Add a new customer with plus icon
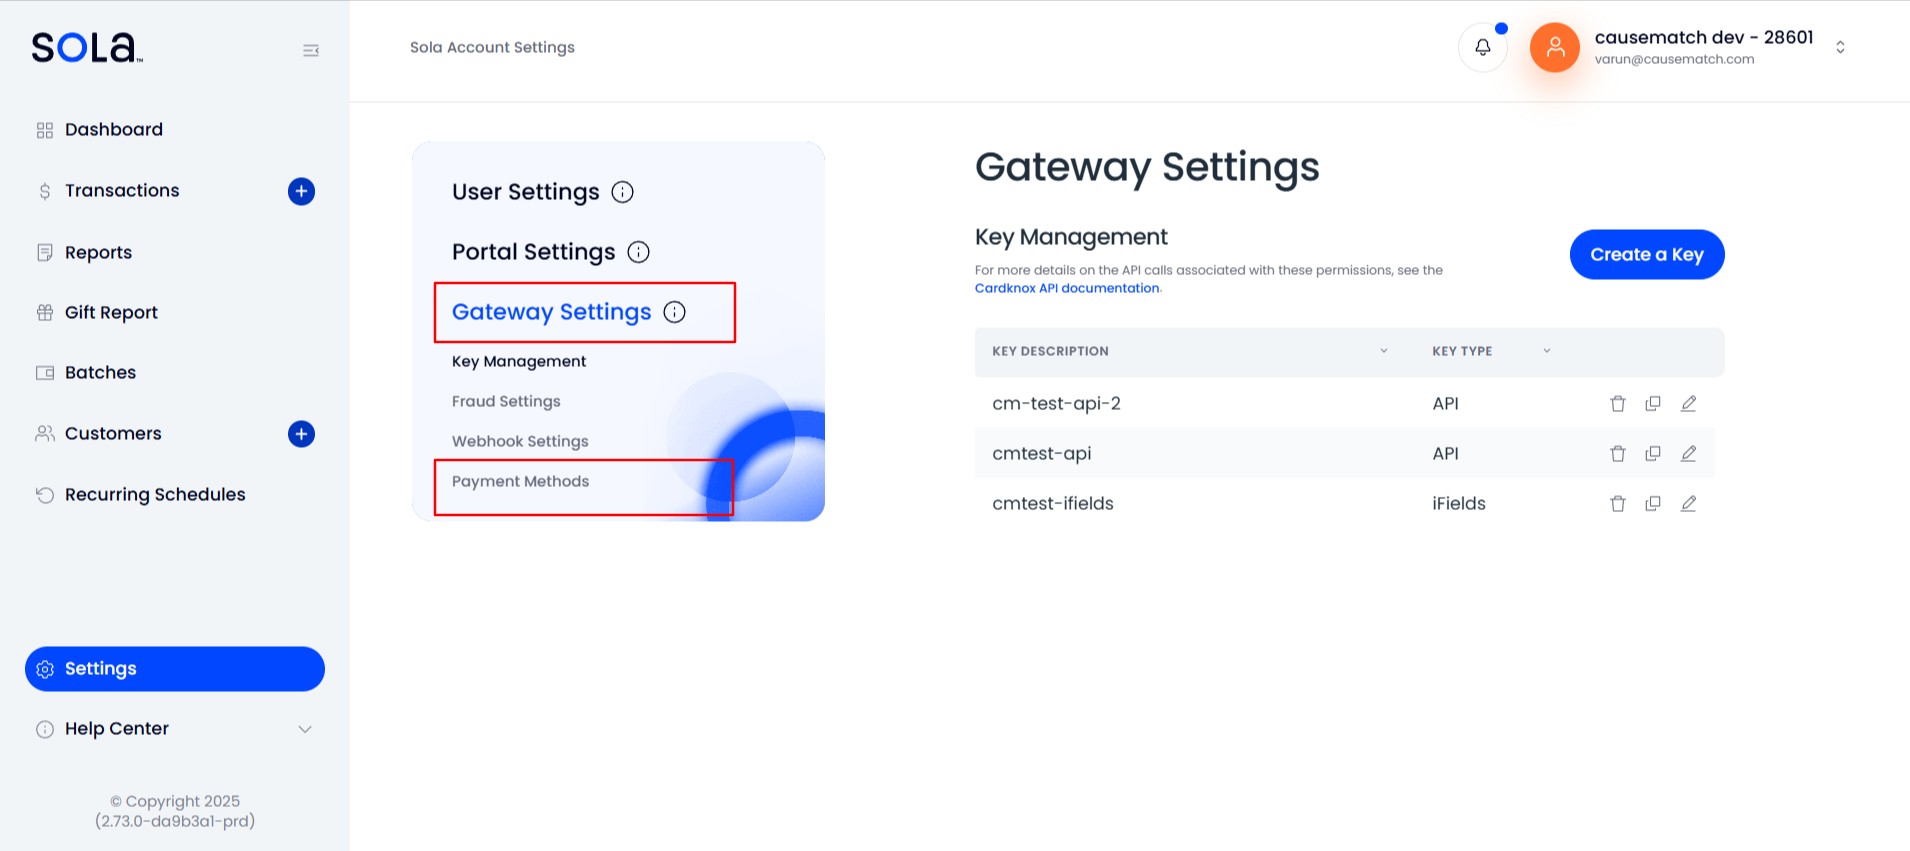Image resolution: width=1910 pixels, height=851 pixels. (x=301, y=434)
